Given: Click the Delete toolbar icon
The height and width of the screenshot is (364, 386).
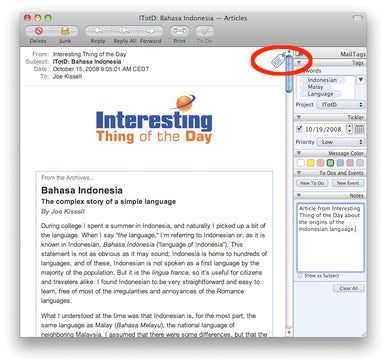Looking at the screenshot, I should click(x=39, y=31).
